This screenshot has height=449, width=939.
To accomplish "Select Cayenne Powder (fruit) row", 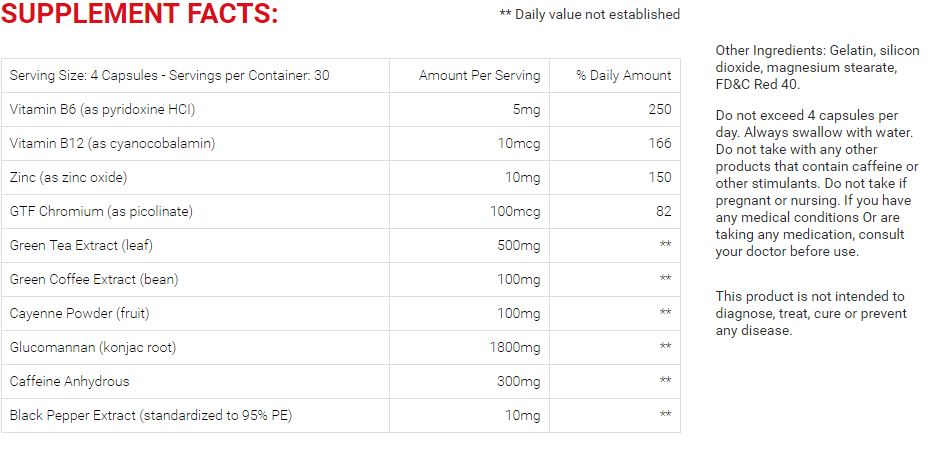I will click(x=341, y=314).
